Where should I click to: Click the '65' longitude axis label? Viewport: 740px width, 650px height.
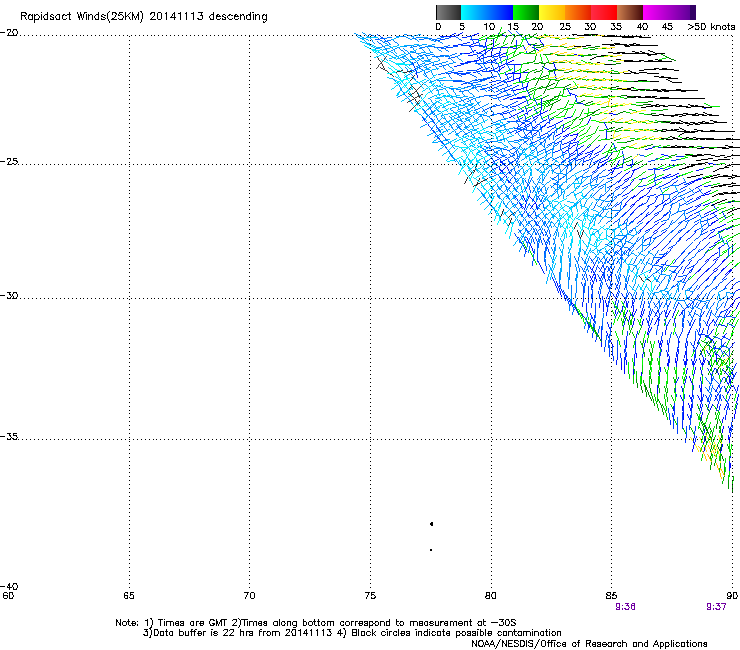coord(129,596)
